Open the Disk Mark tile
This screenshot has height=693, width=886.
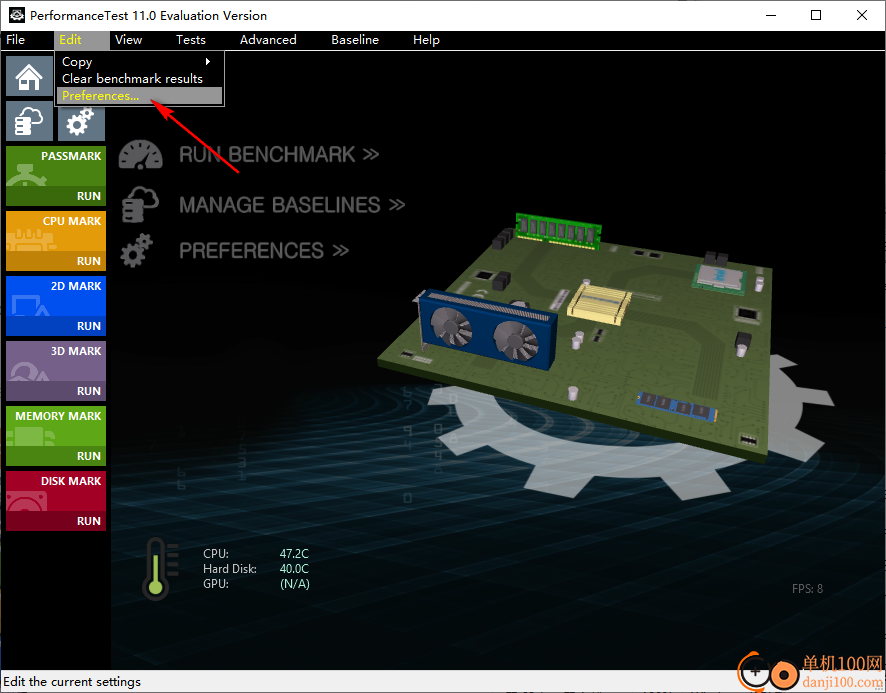pyautogui.click(x=56, y=491)
